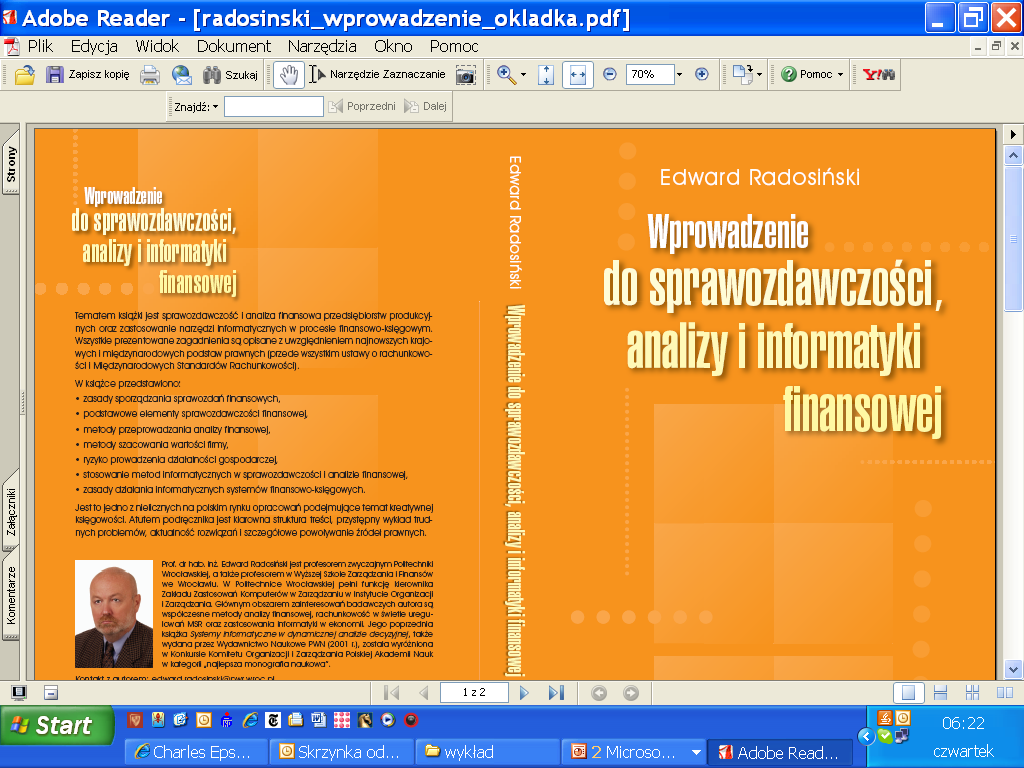
Task: Activate Narzędzie Zaznaczanie selection tool
Action: [x=377, y=74]
